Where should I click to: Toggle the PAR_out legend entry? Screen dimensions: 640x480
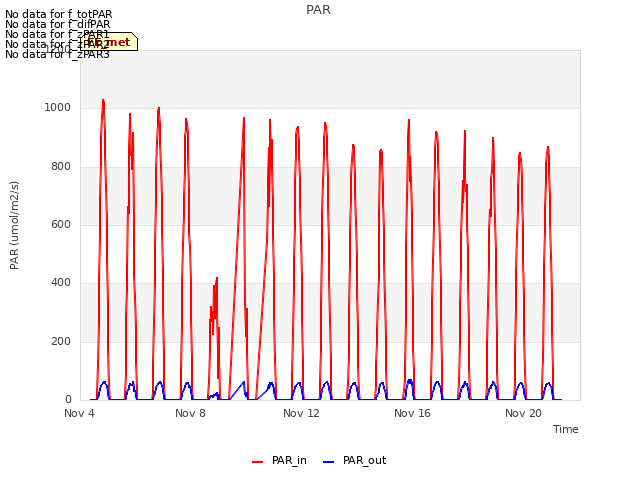click(x=354, y=461)
